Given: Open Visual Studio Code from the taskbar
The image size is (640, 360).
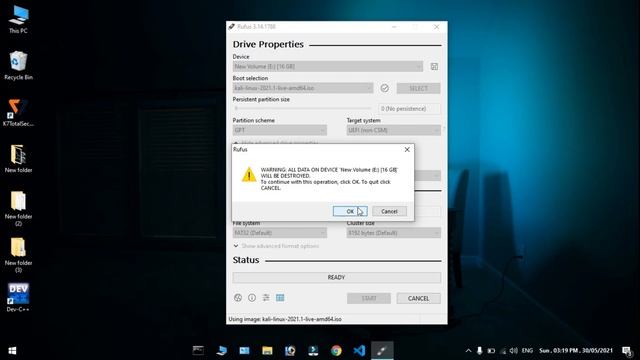Looking at the screenshot, I should 359,351.
